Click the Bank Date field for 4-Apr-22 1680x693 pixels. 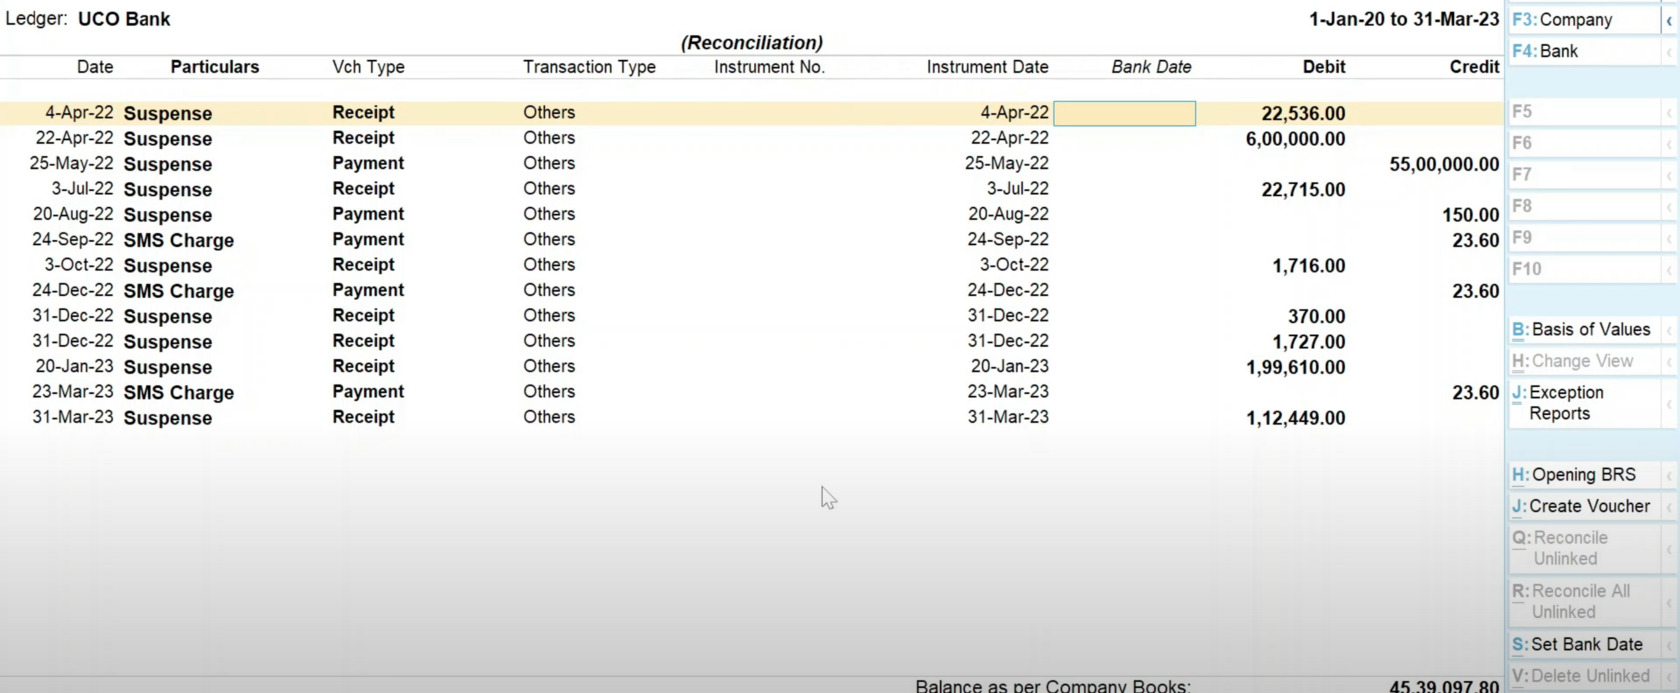tap(1124, 113)
